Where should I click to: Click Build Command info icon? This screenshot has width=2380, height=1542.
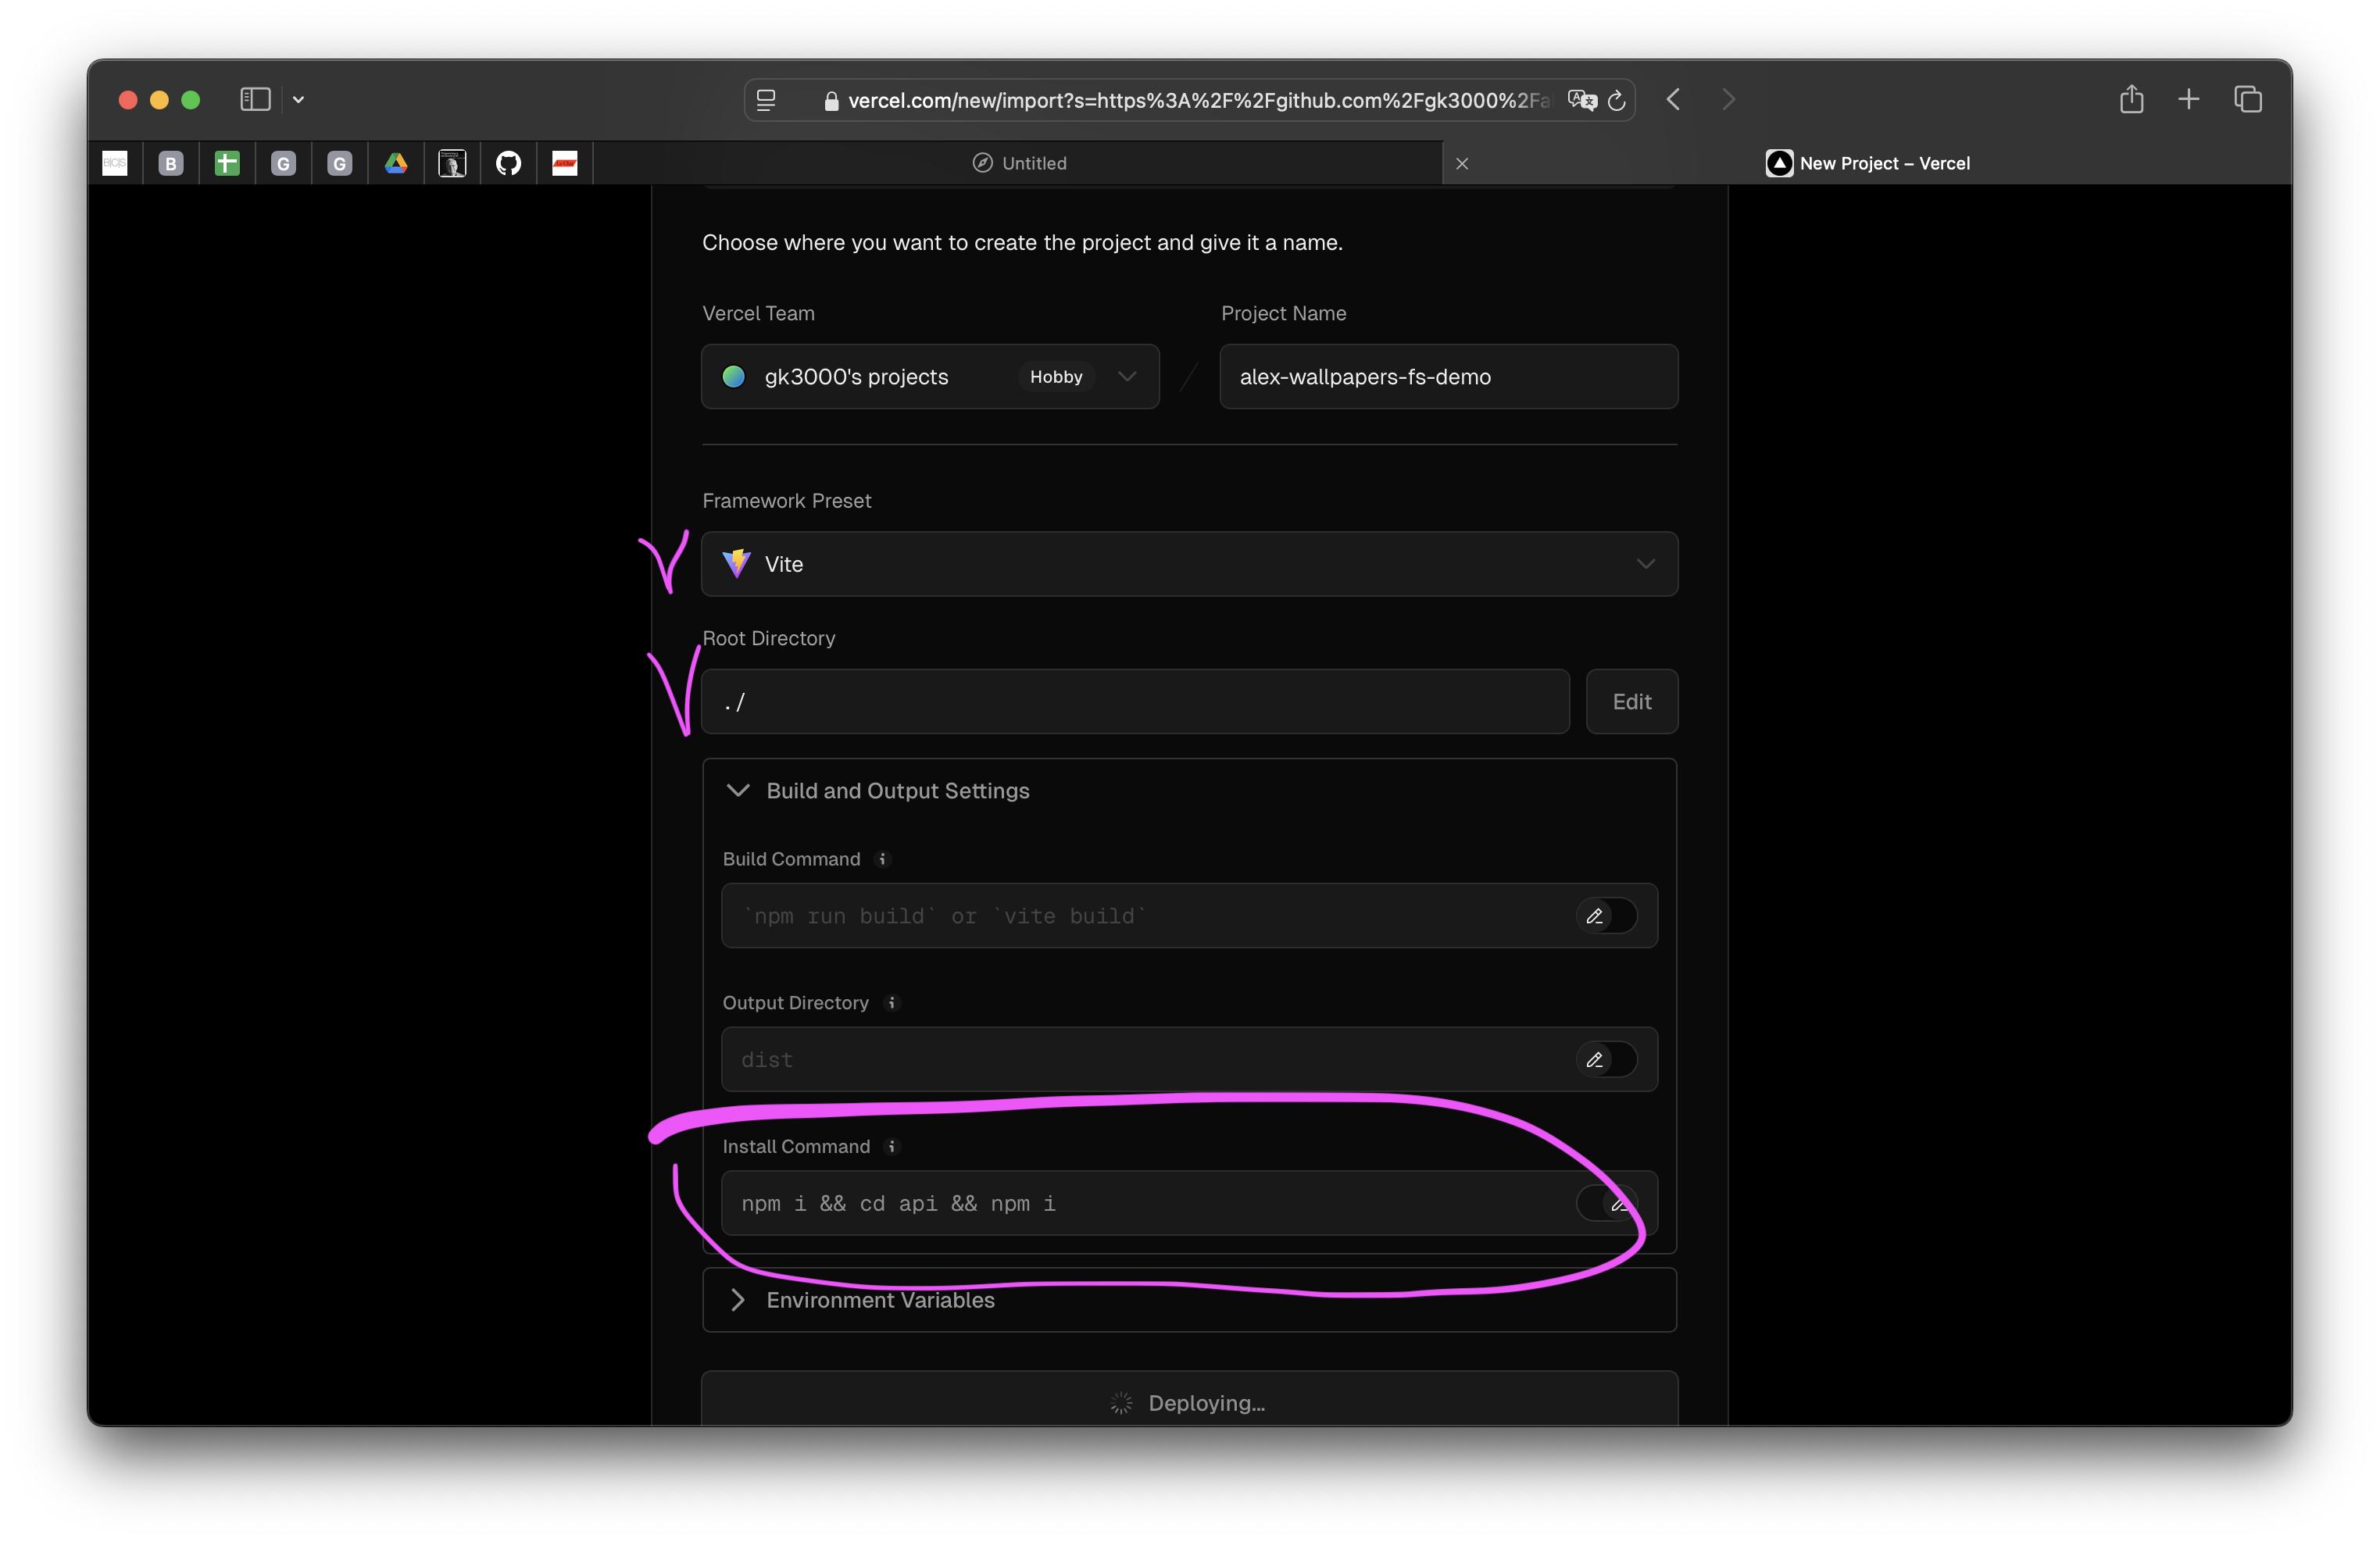click(x=882, y=859)
